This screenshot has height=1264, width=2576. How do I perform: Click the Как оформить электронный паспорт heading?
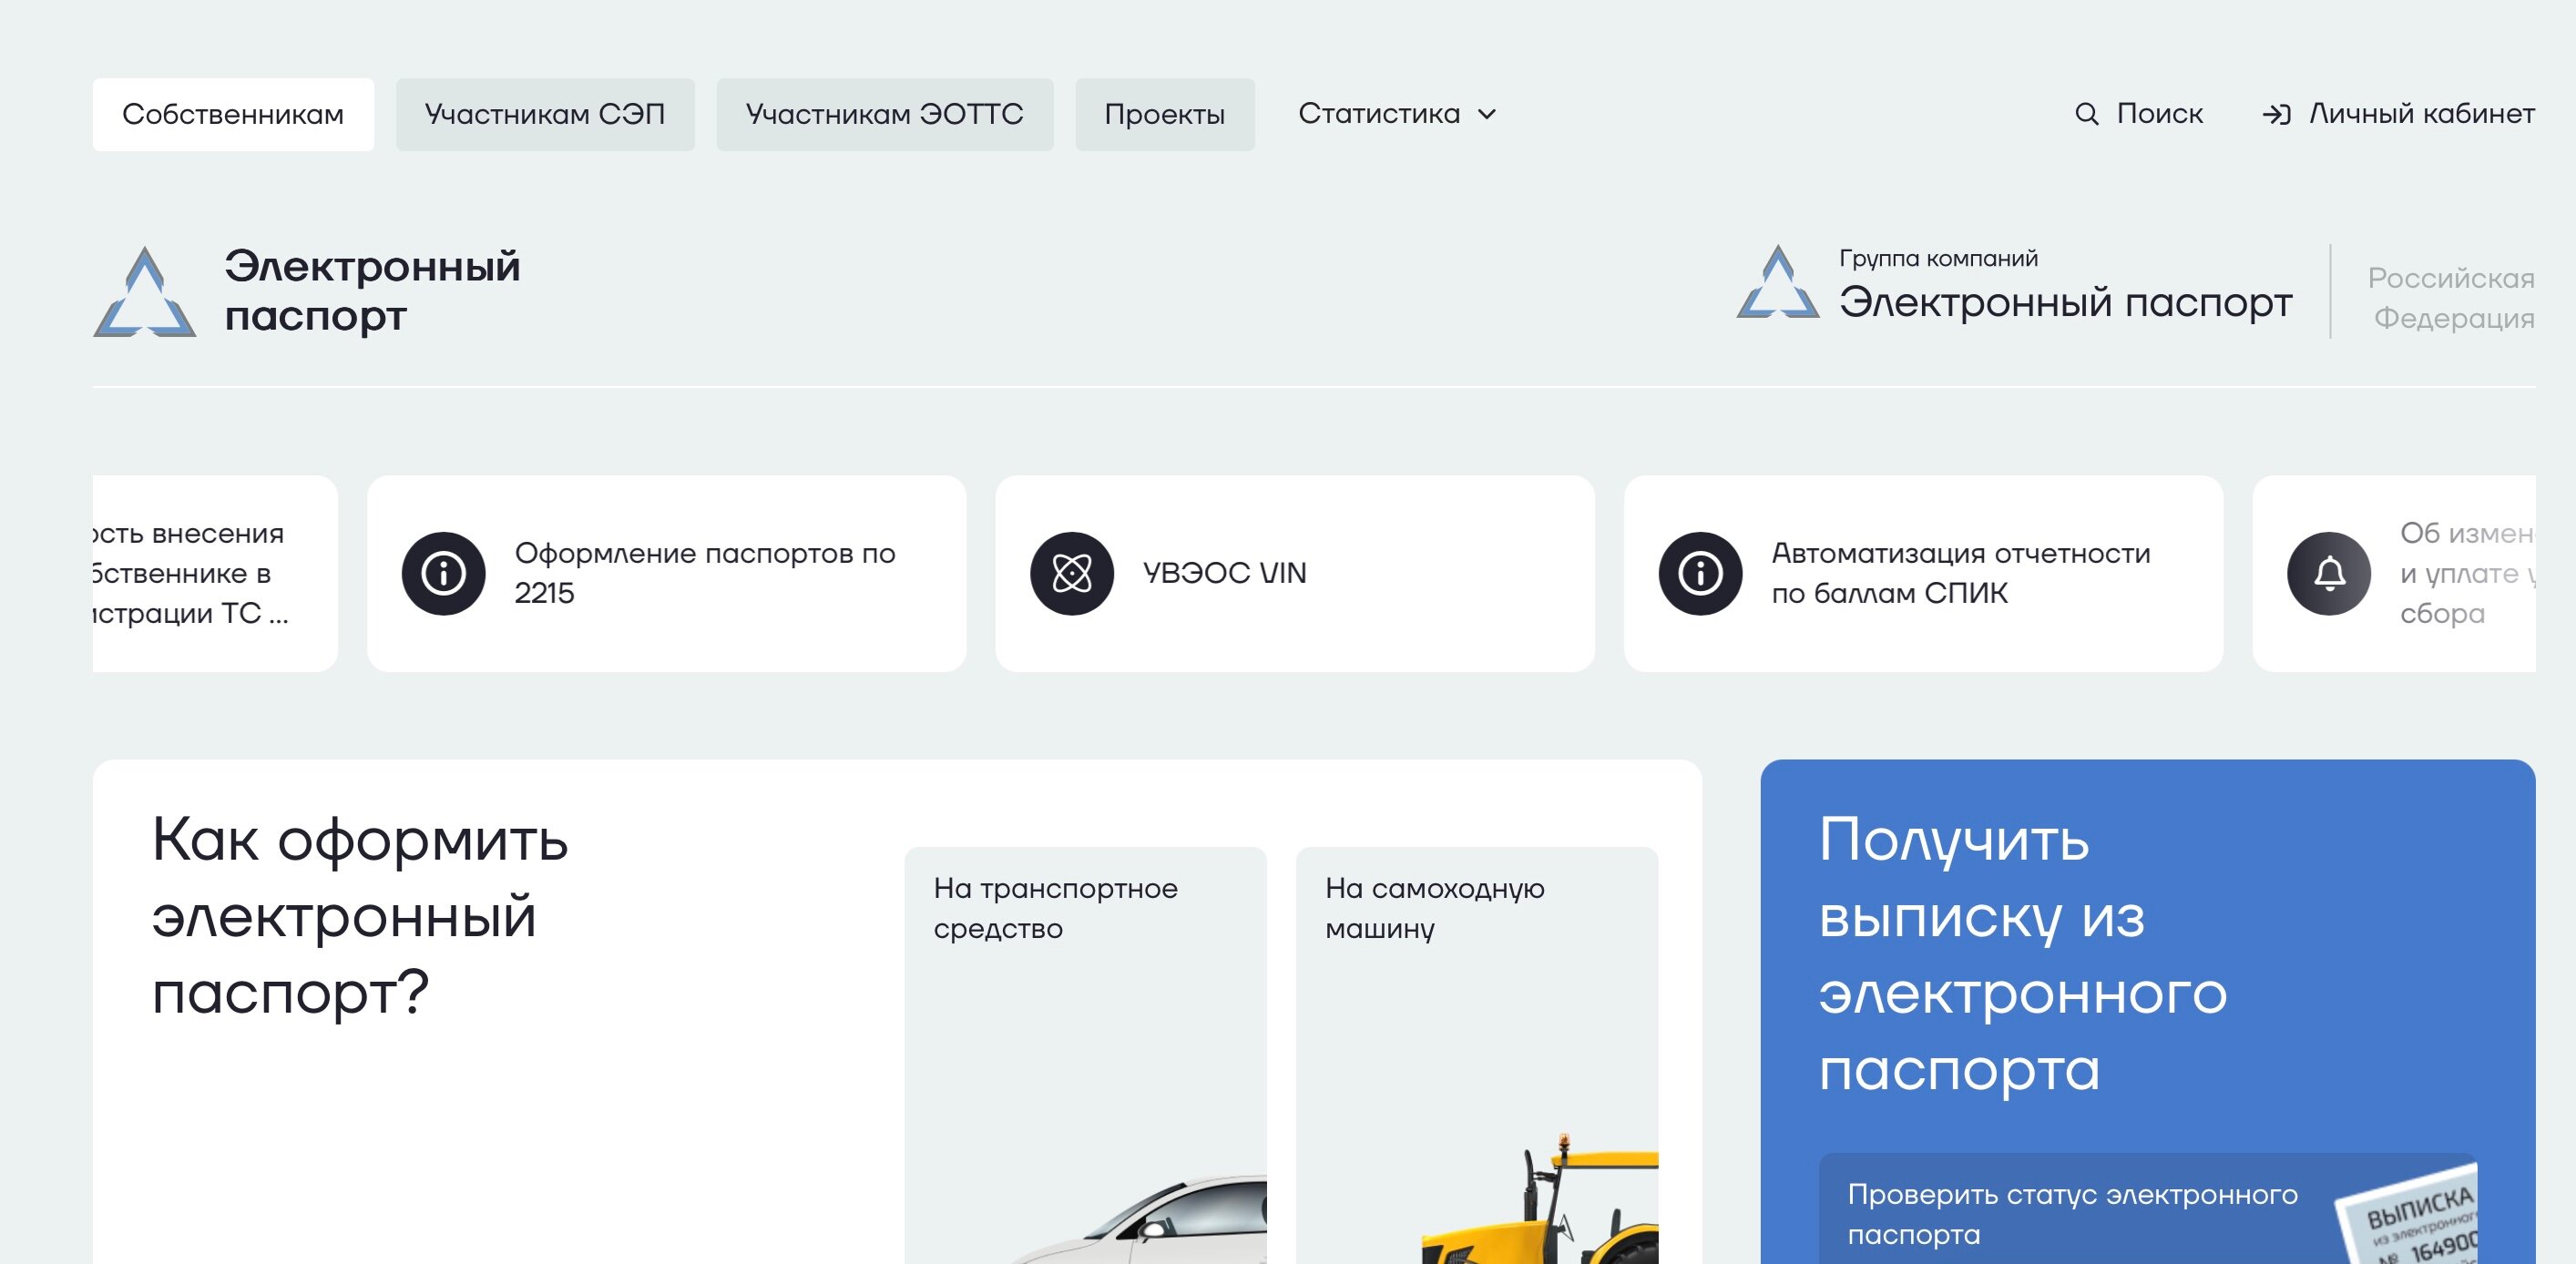coord(360,916)
